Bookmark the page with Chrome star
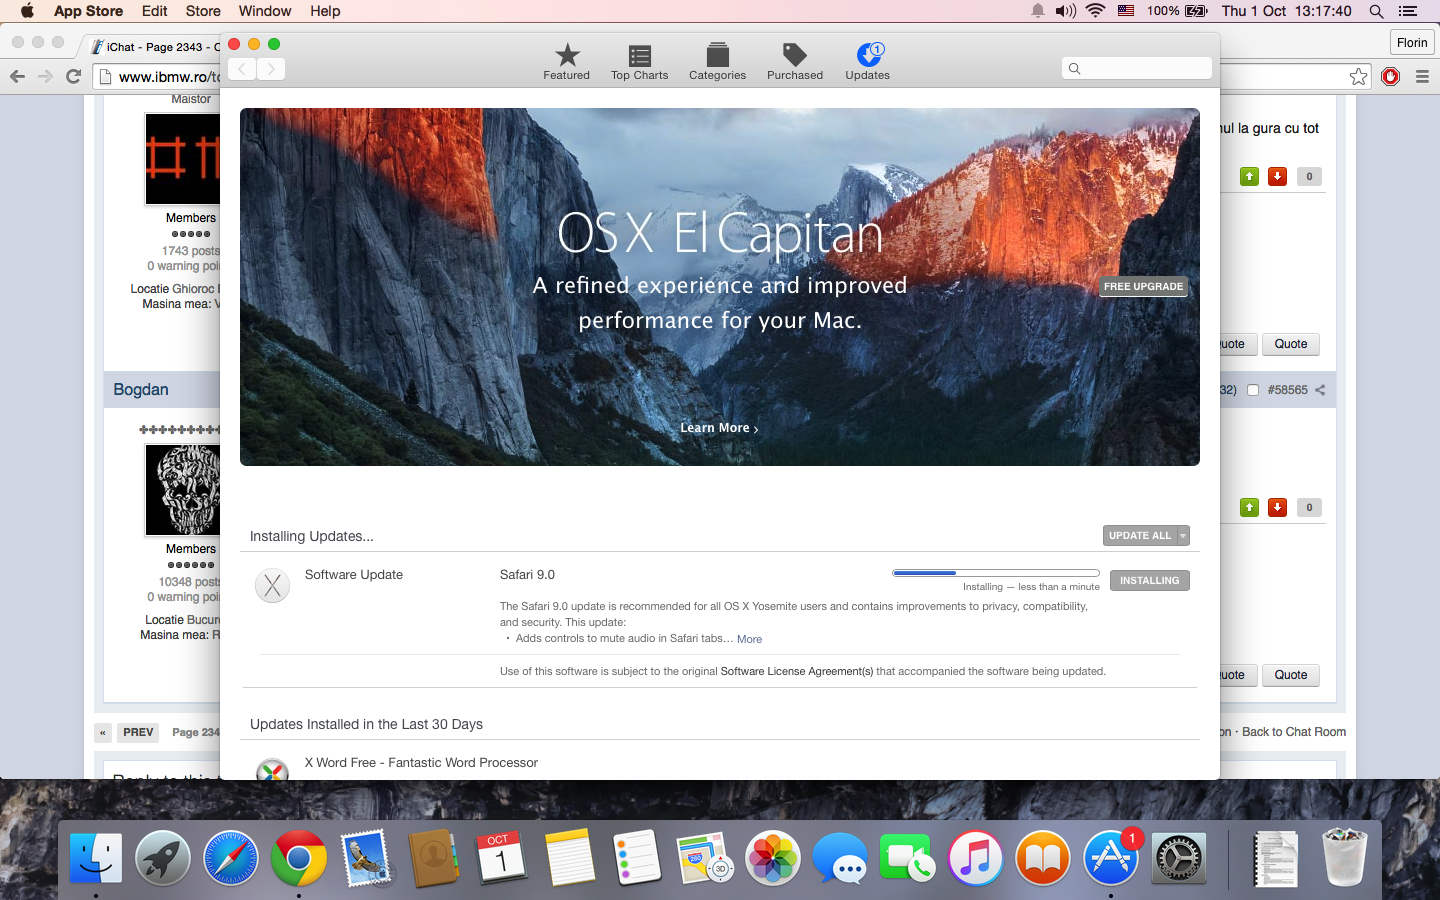The height and width of the screenshot is (900, 1440). point(1358,76)
